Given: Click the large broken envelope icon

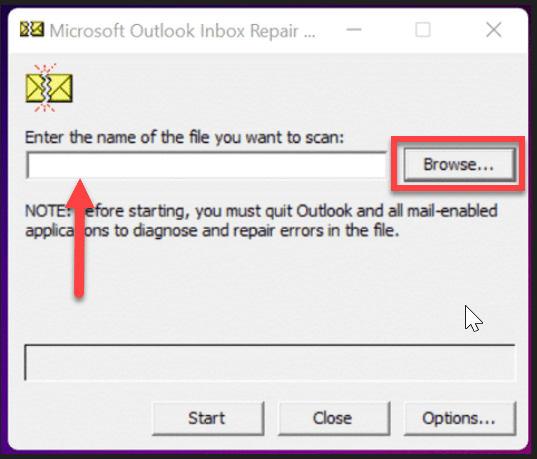Looking at the screenshot, I should (49, 88).
